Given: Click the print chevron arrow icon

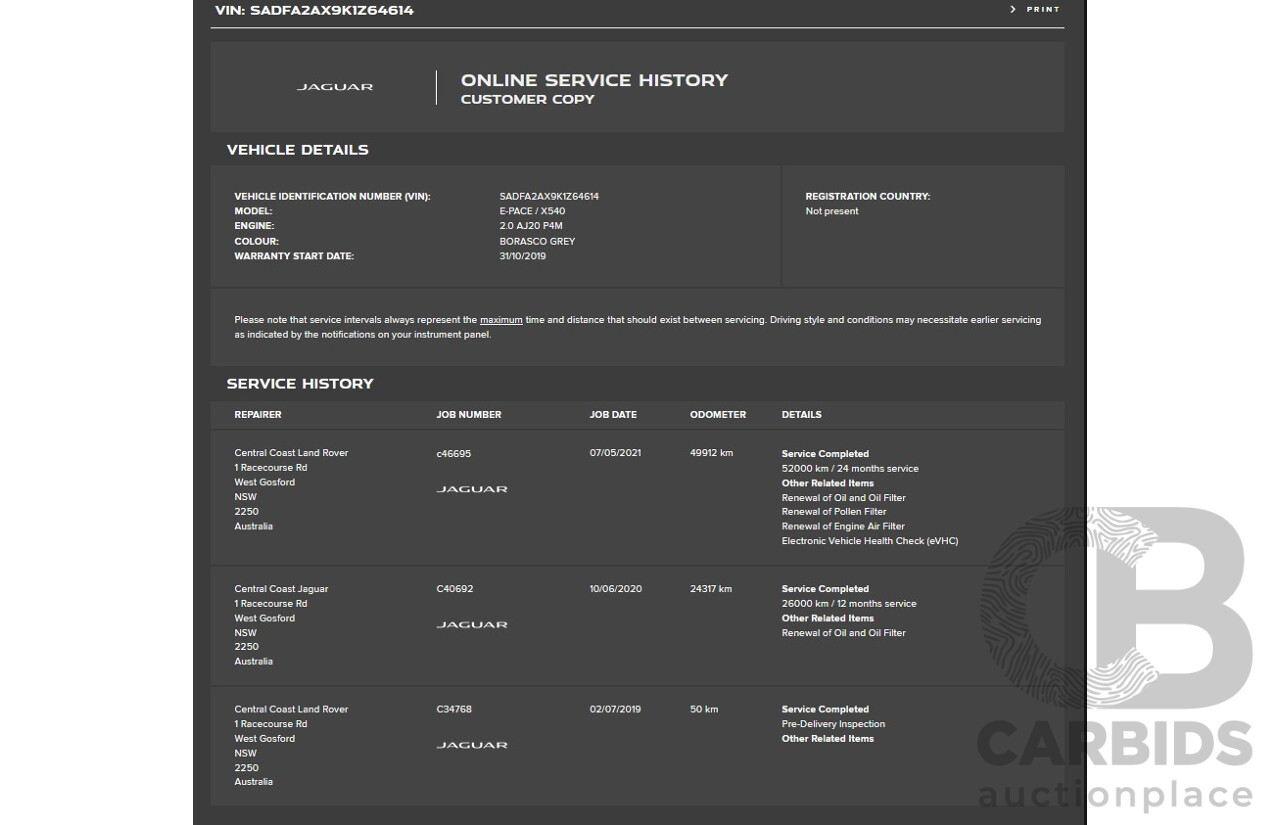Looking at the screenshot, I should coord(1013,9).
